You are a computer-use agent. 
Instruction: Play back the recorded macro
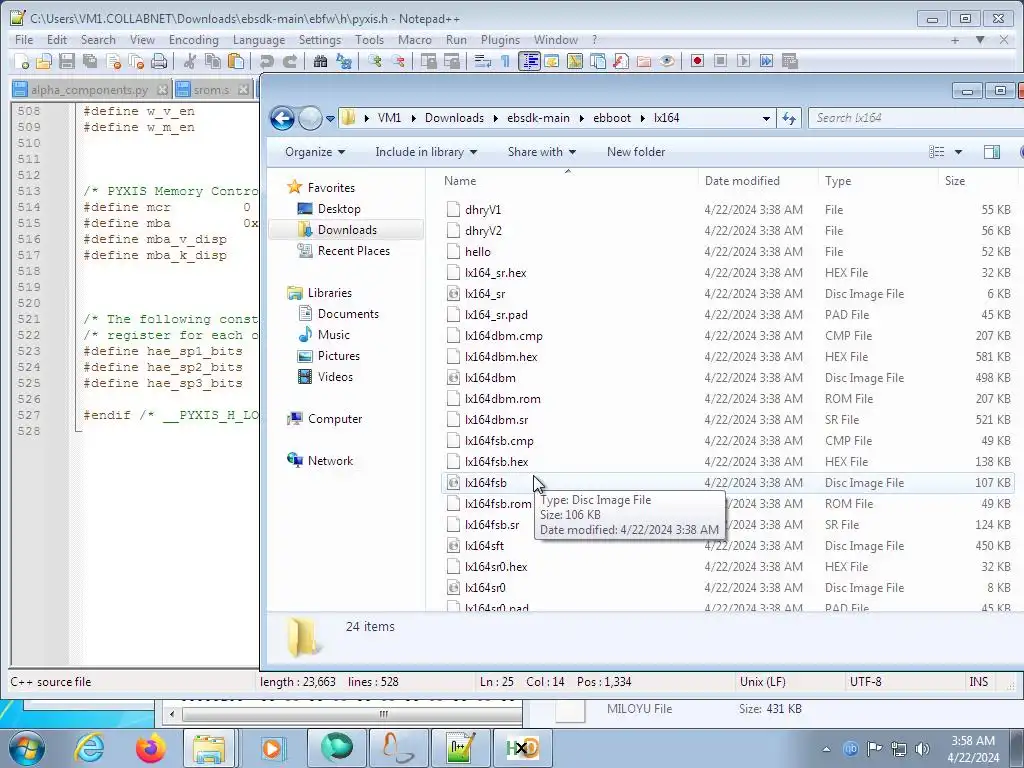[743, 61]
